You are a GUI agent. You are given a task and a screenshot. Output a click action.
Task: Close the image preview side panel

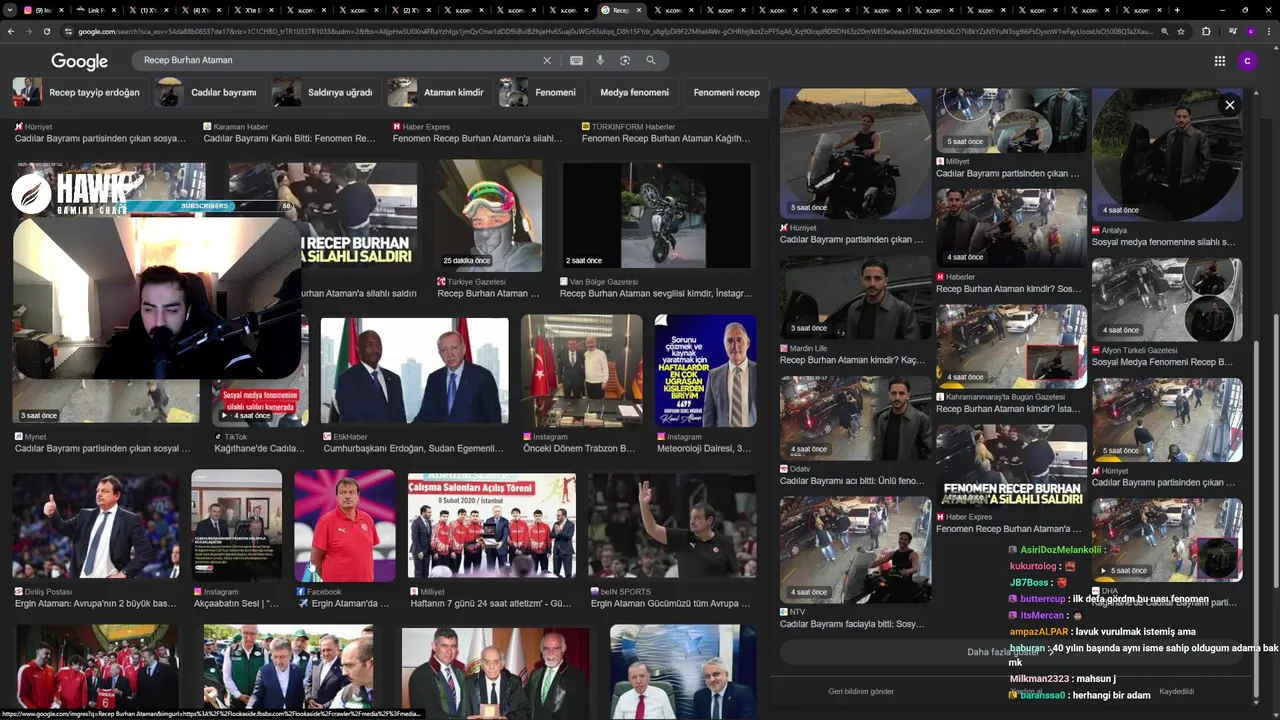(1230, 105)
